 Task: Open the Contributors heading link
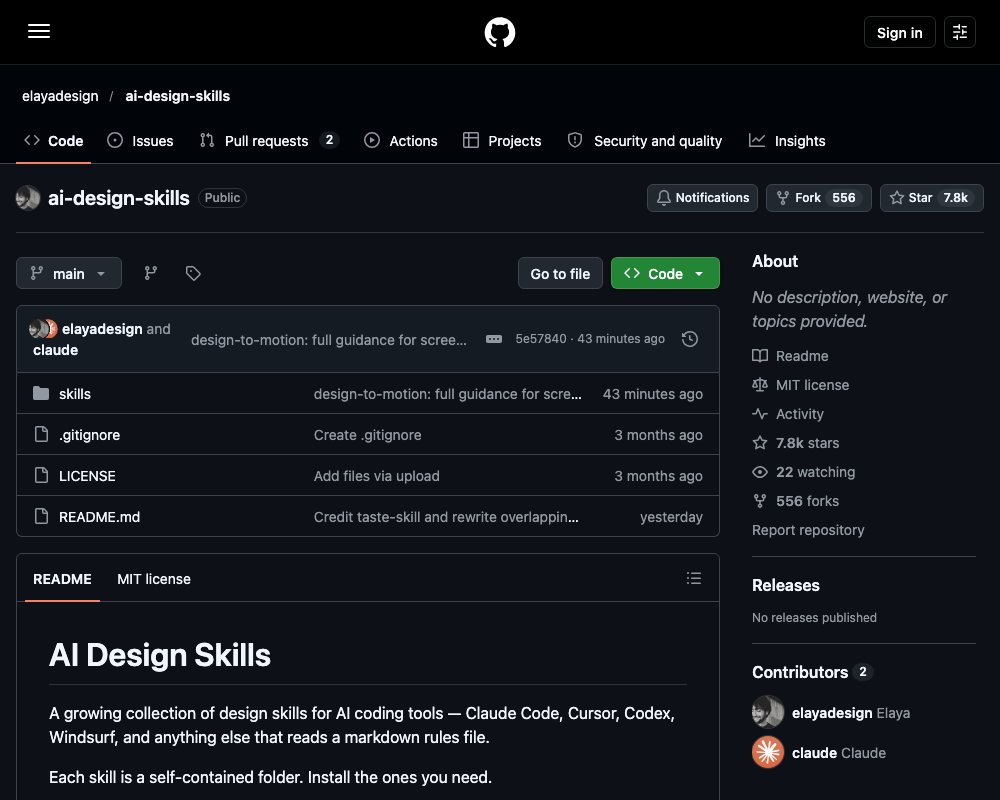tap(812, 672)
